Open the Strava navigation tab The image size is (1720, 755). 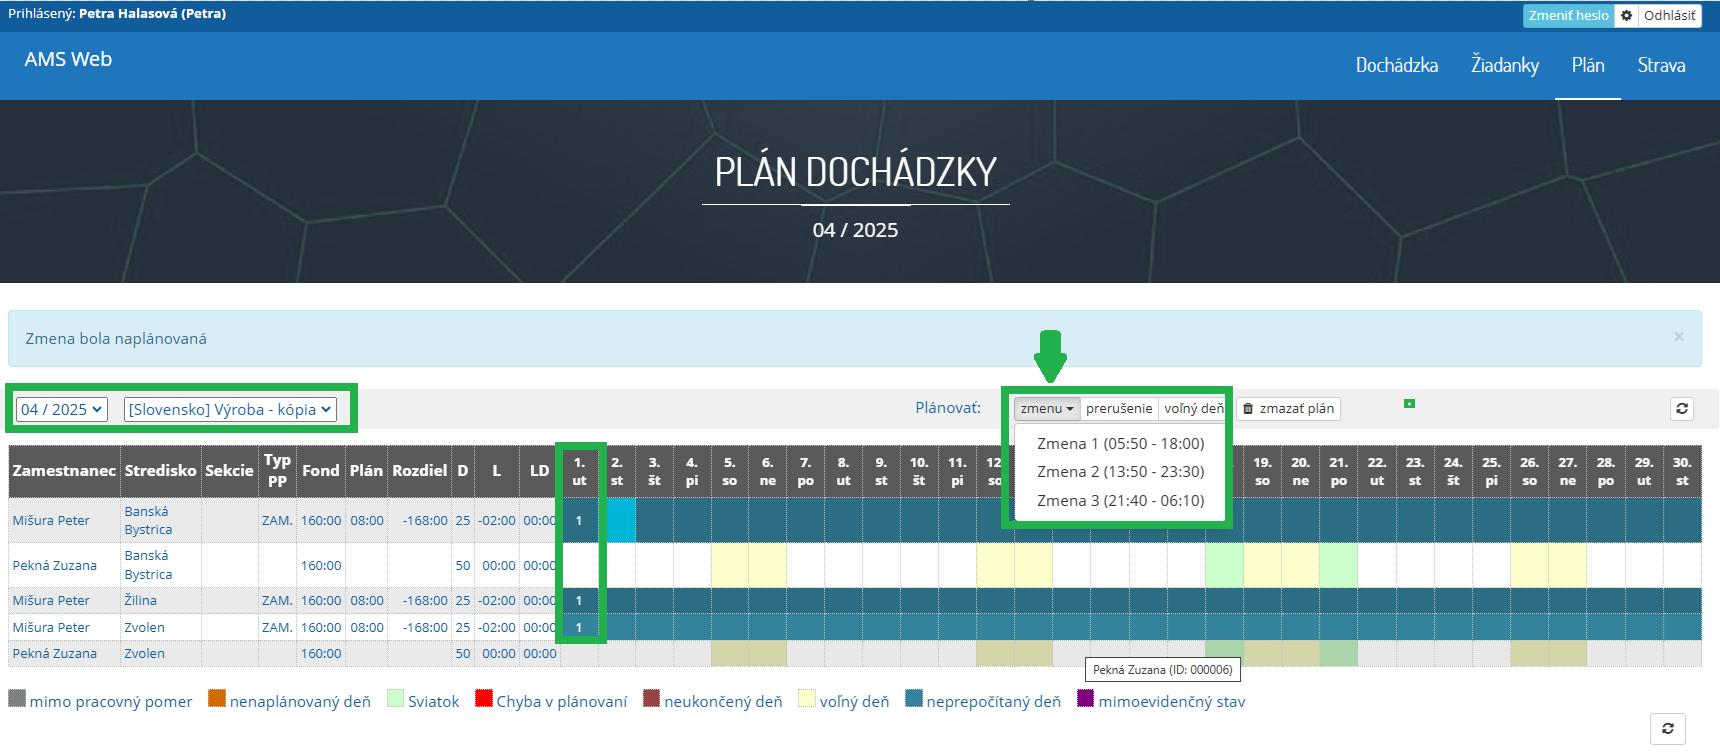pos(1661,65)
